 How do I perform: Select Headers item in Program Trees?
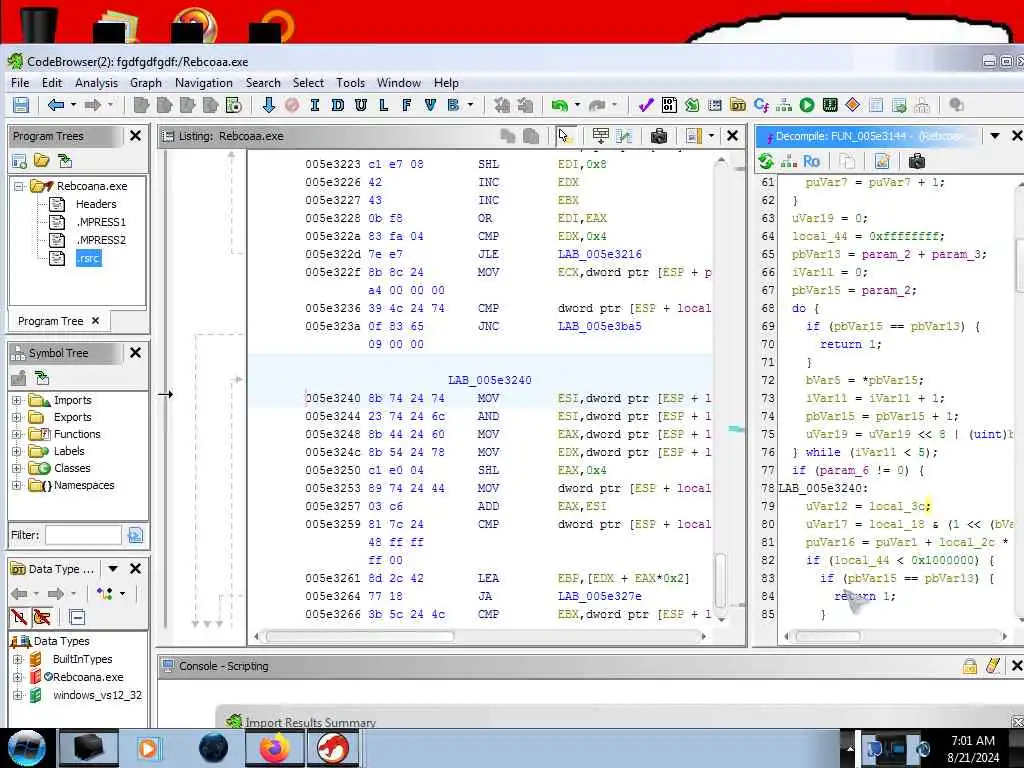[x=96, y=204]
